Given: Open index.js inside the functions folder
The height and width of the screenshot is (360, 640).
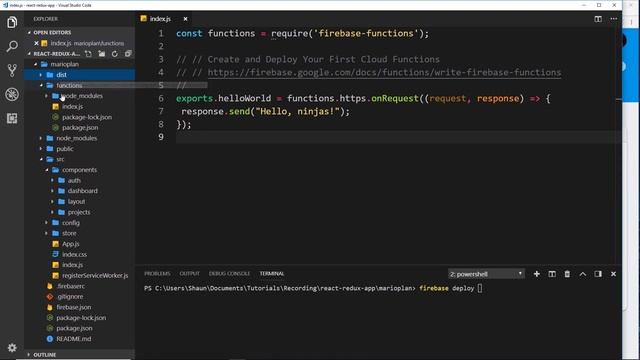Looking at the screenshot, I should tap(72, 107).
